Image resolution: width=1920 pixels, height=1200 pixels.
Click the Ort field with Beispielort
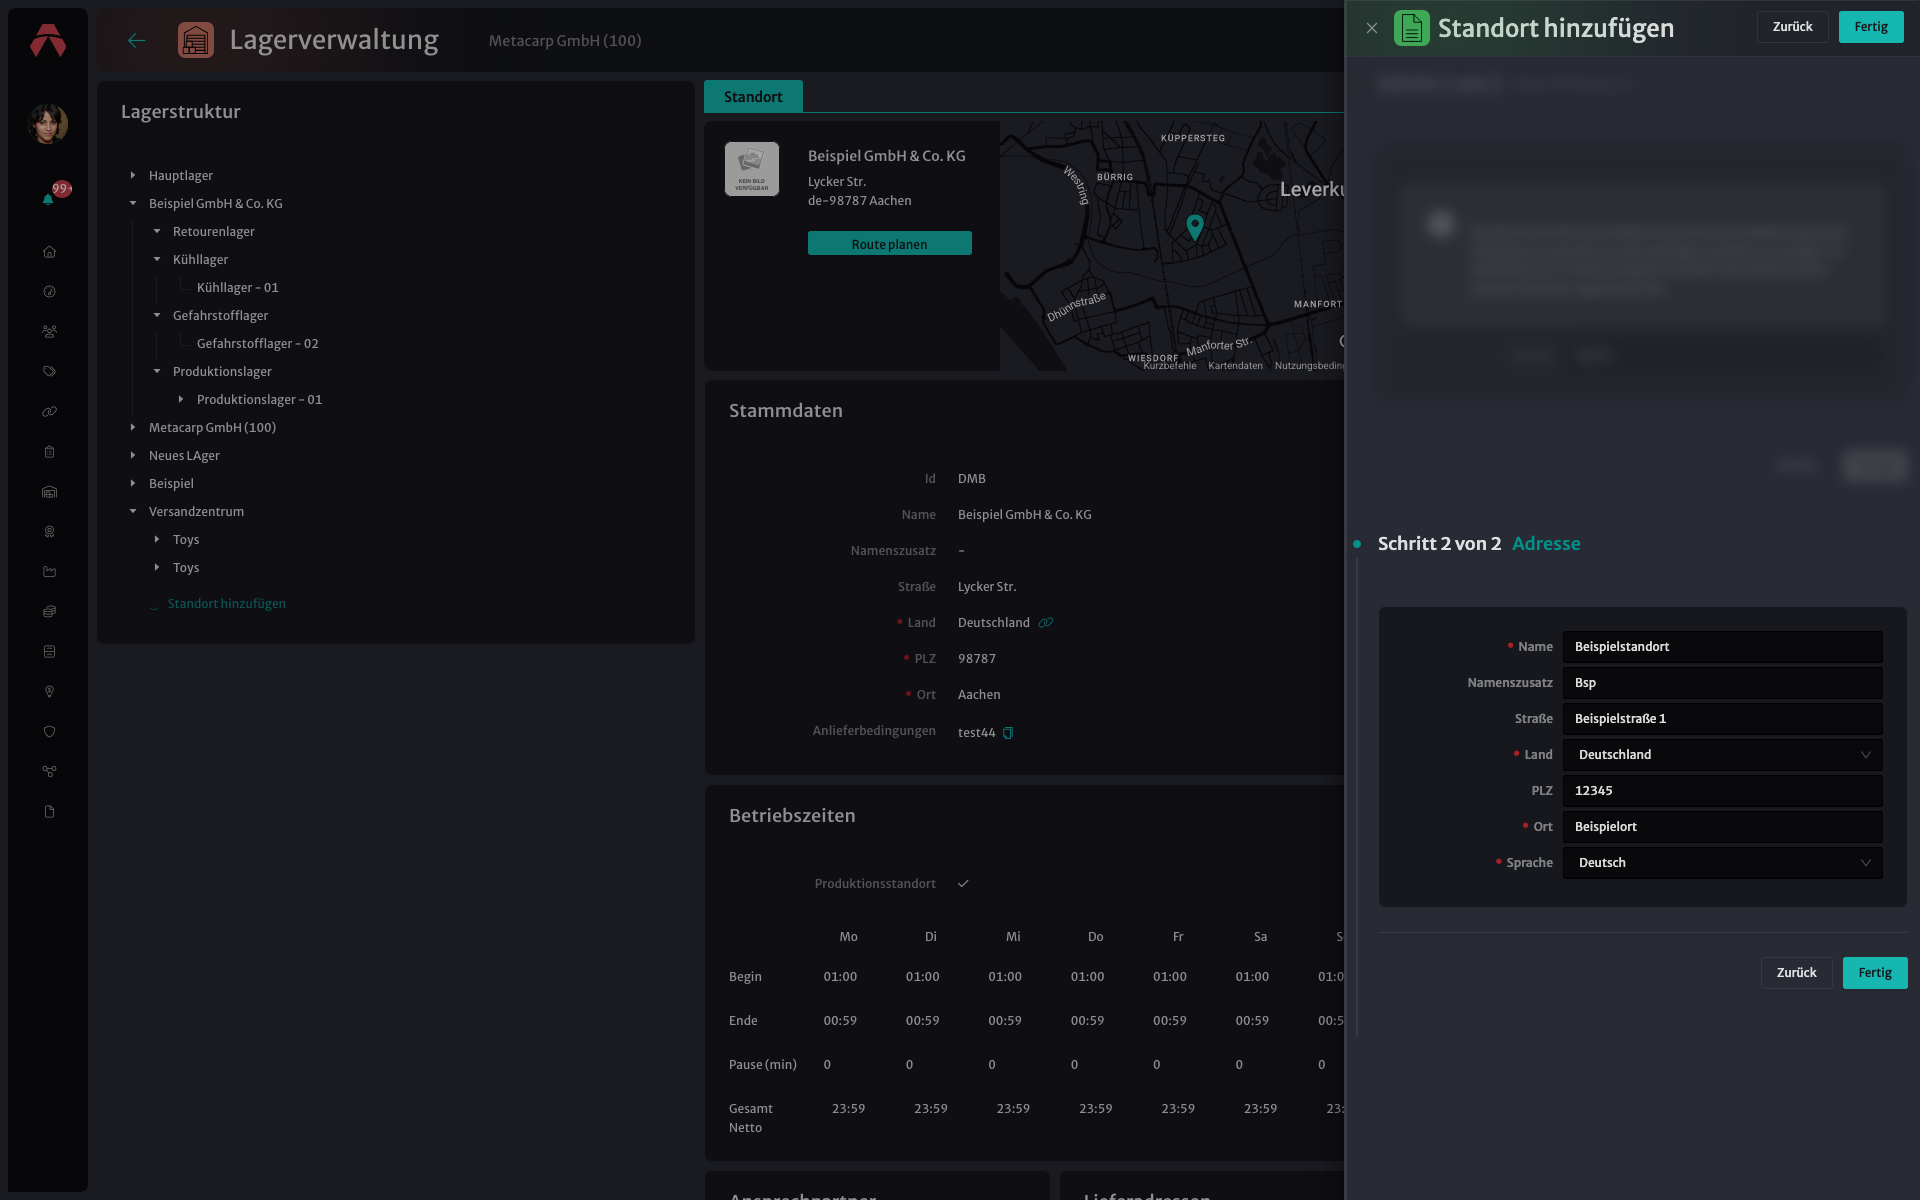tap(1722, 827)
